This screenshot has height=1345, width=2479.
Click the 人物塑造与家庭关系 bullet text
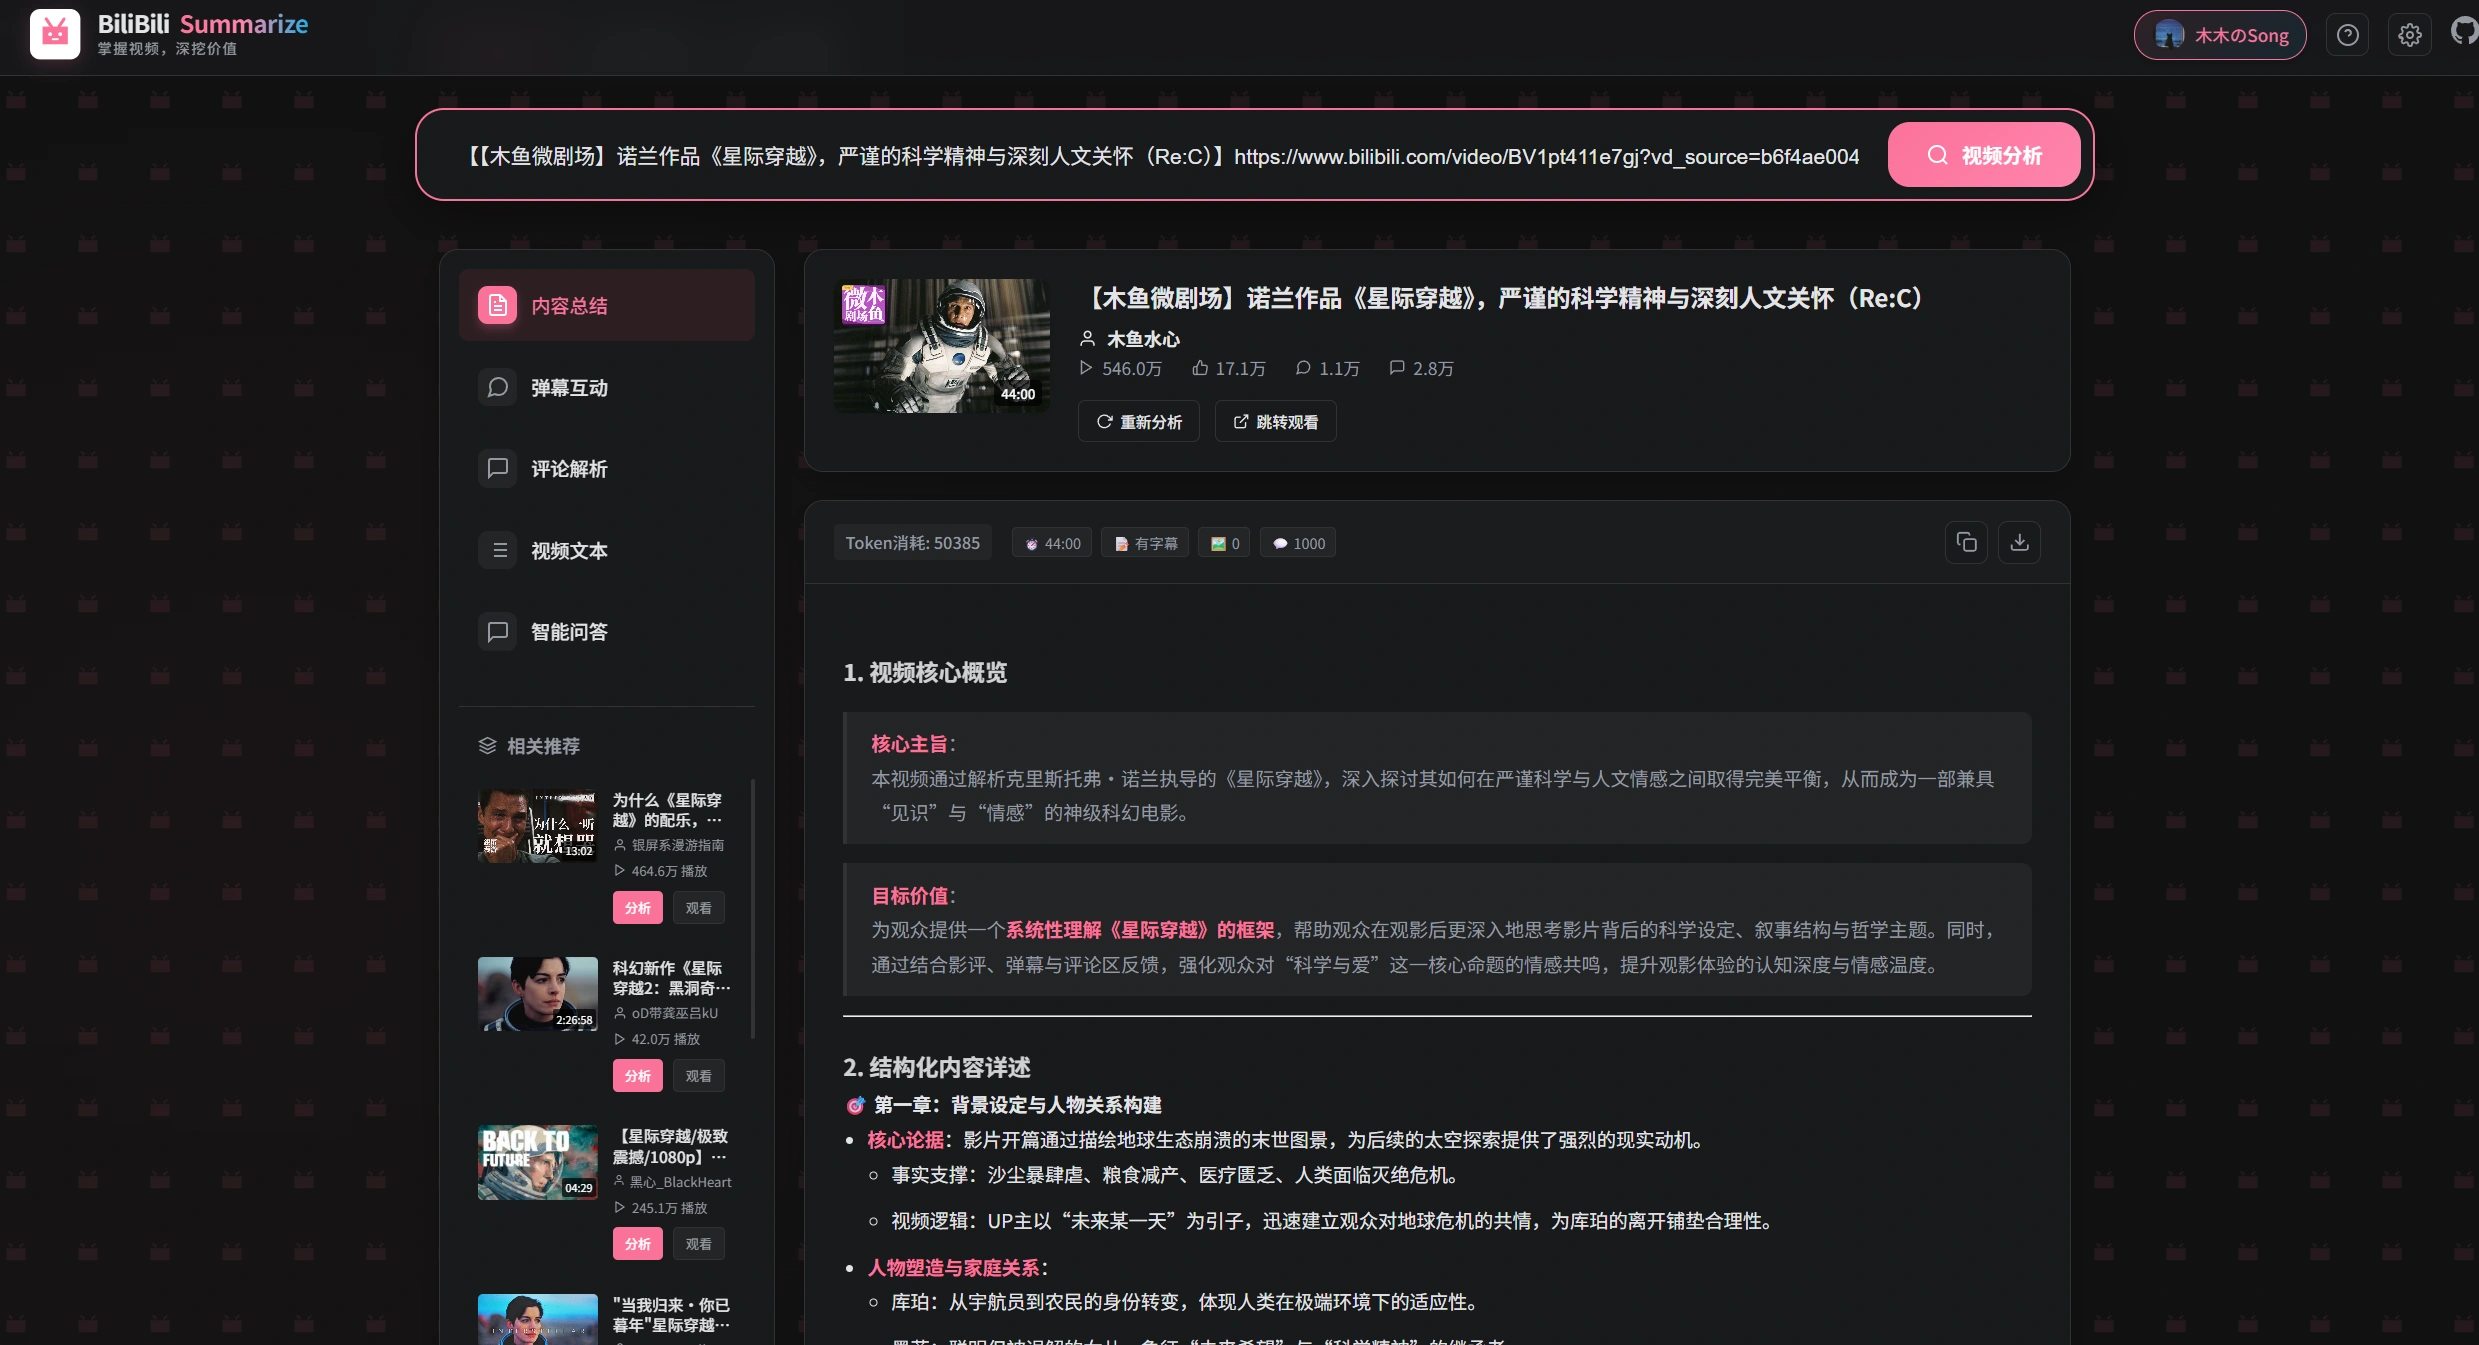(x=954, y=1268)
